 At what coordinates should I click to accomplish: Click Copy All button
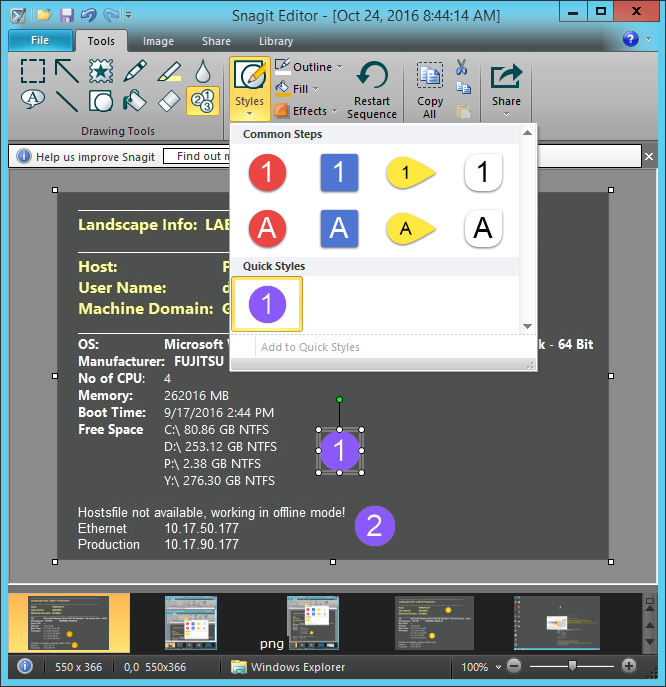click(430, 90)
